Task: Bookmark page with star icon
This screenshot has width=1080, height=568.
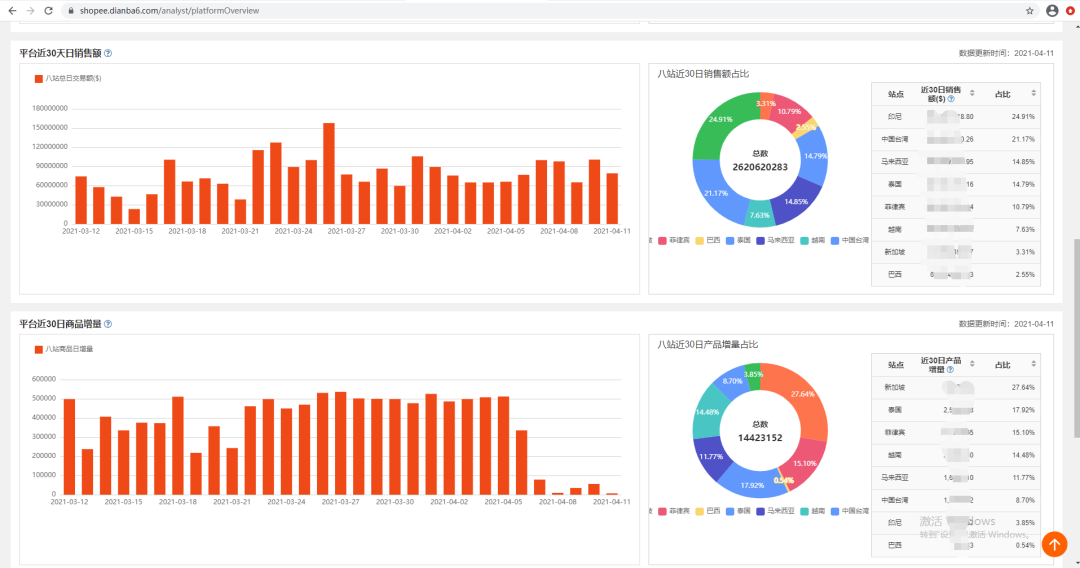Action: click(1030, 11)
